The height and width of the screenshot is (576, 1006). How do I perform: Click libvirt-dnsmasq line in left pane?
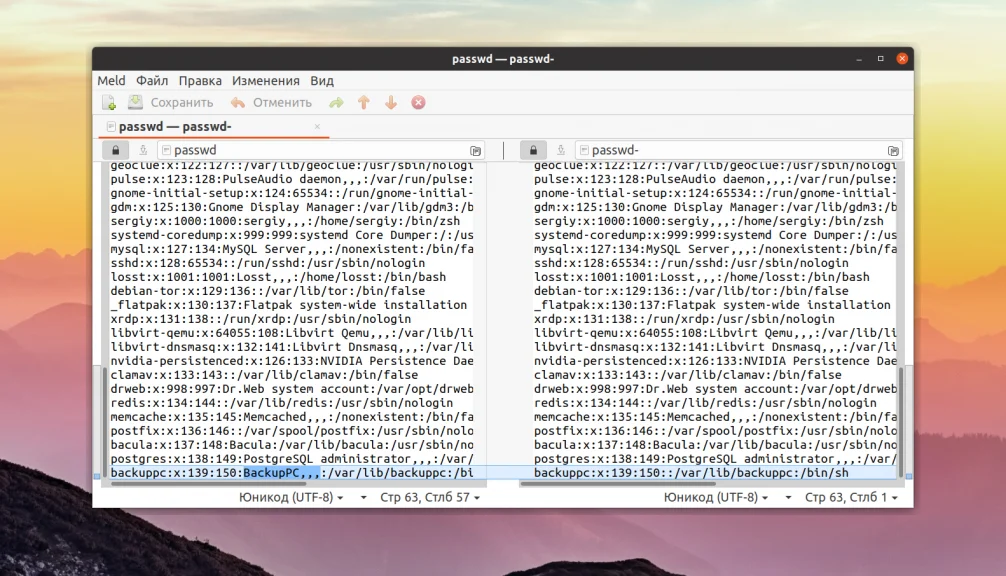[x=292, y=346]
